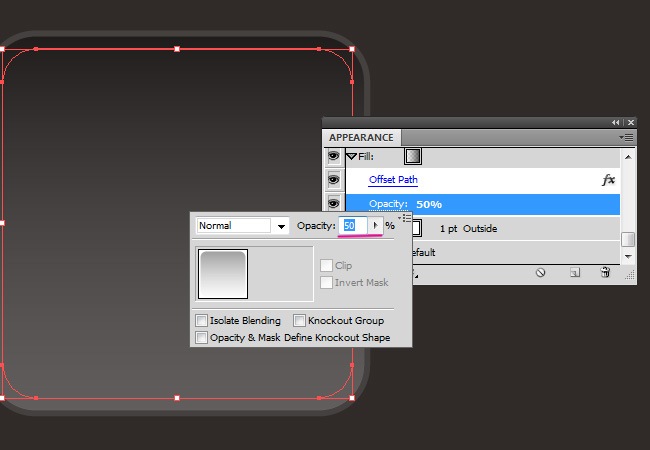Enable Opacity & Mask Define Knockout Shape
The width and height of the screenshot is (650, 450).
point(202,338)
